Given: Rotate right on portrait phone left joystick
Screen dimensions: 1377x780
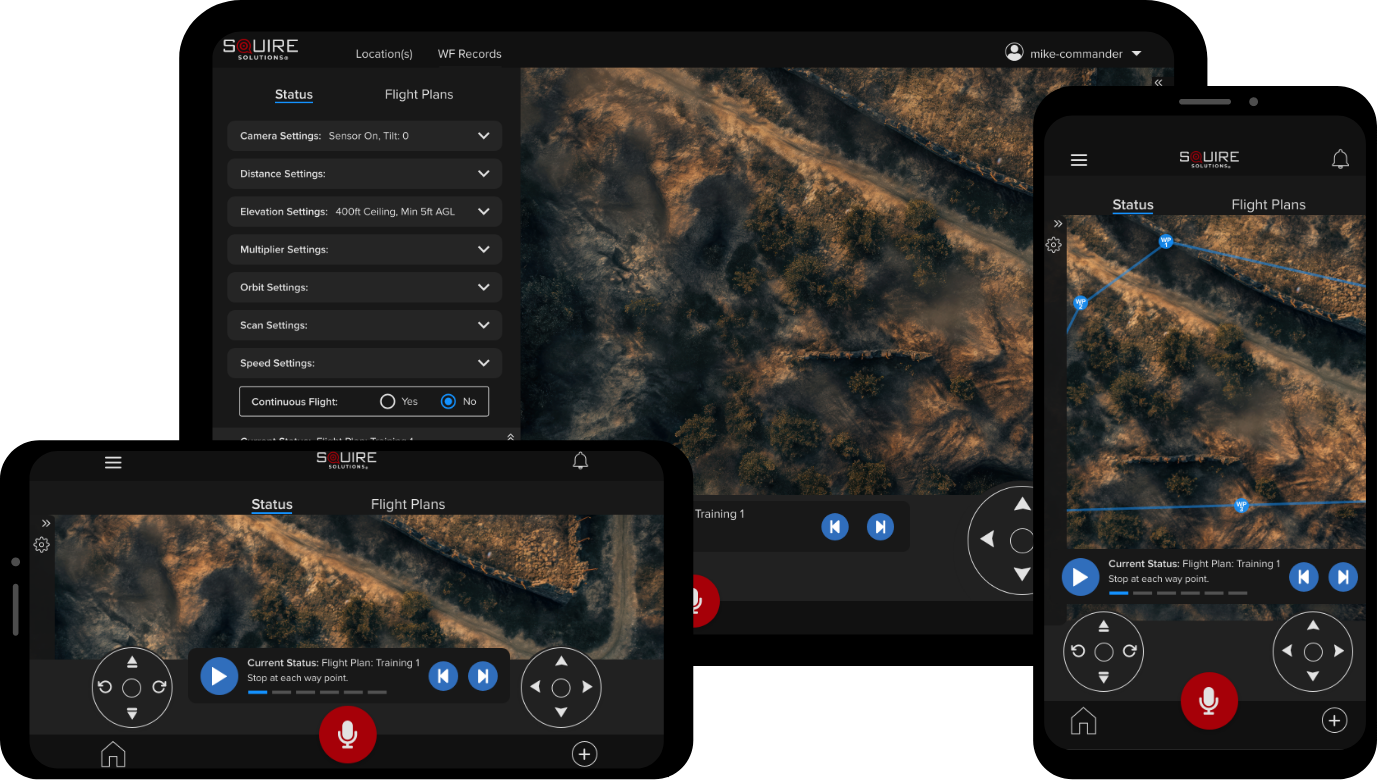Looking at the screenshot, I should coord(1130,651).
